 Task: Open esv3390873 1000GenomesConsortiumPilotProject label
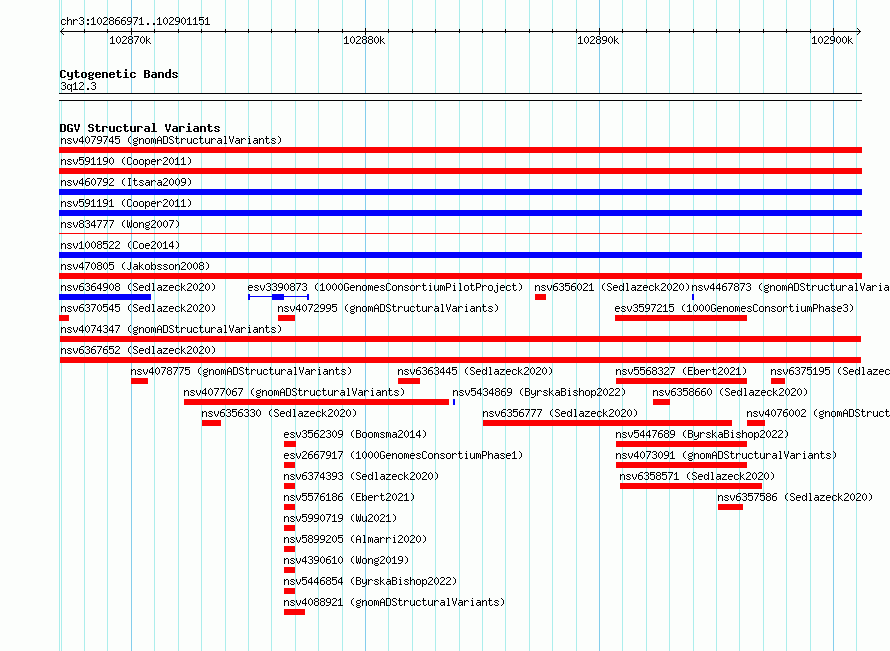(385, 287)
